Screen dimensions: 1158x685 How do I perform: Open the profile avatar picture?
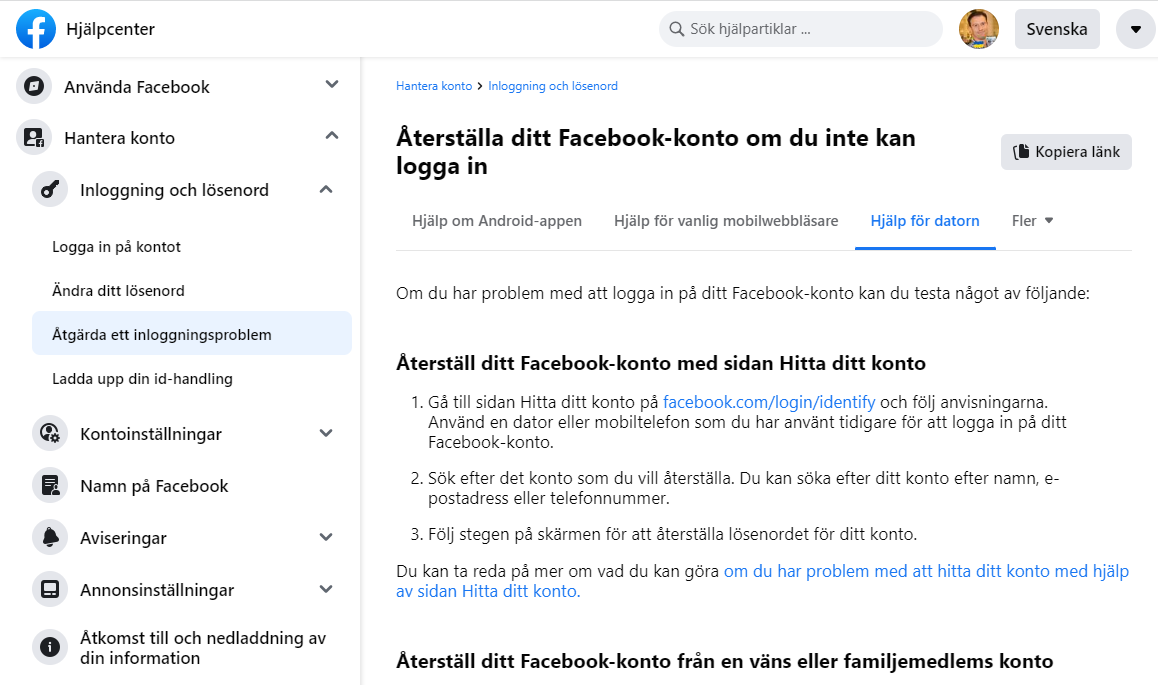click(978, 29)
